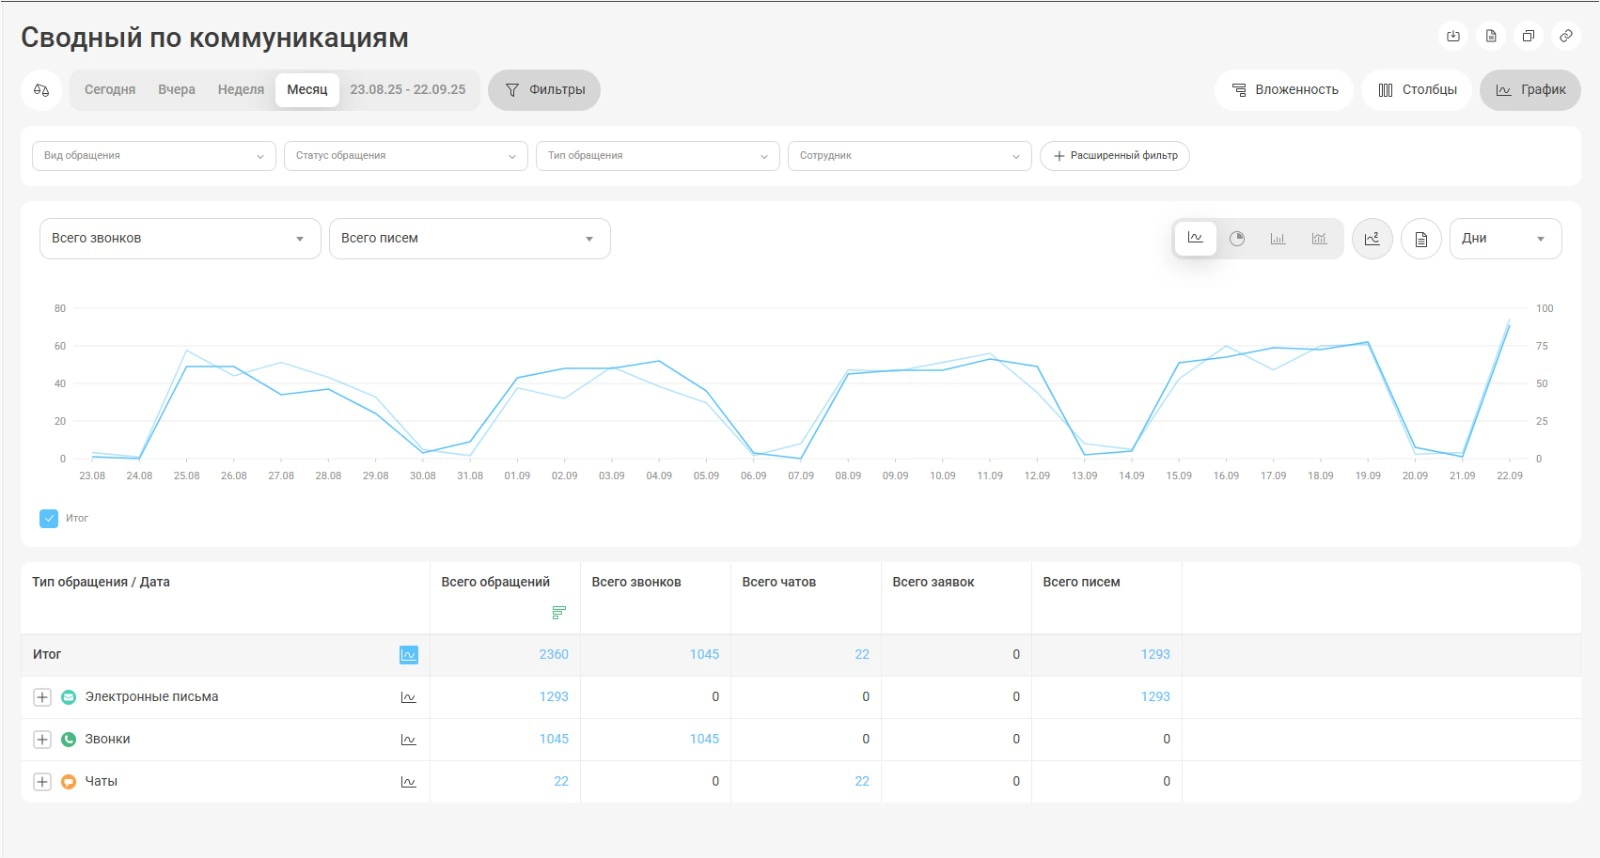The width and height of the screenshot is (1600, 858).
Task: Click chart icon in Электронные письма row
Action: (x=408, y=697)
